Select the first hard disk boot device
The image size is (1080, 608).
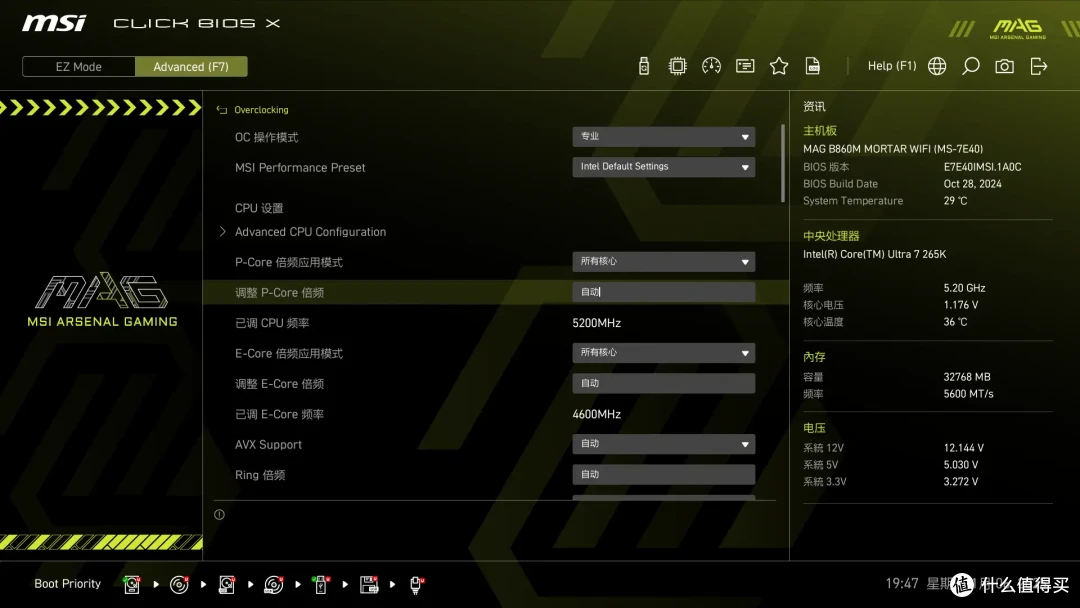132,585
